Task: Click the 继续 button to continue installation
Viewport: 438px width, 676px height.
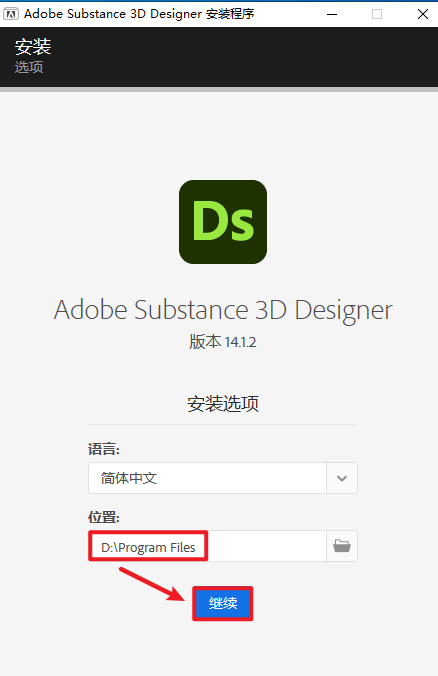Action: (222, 603)
